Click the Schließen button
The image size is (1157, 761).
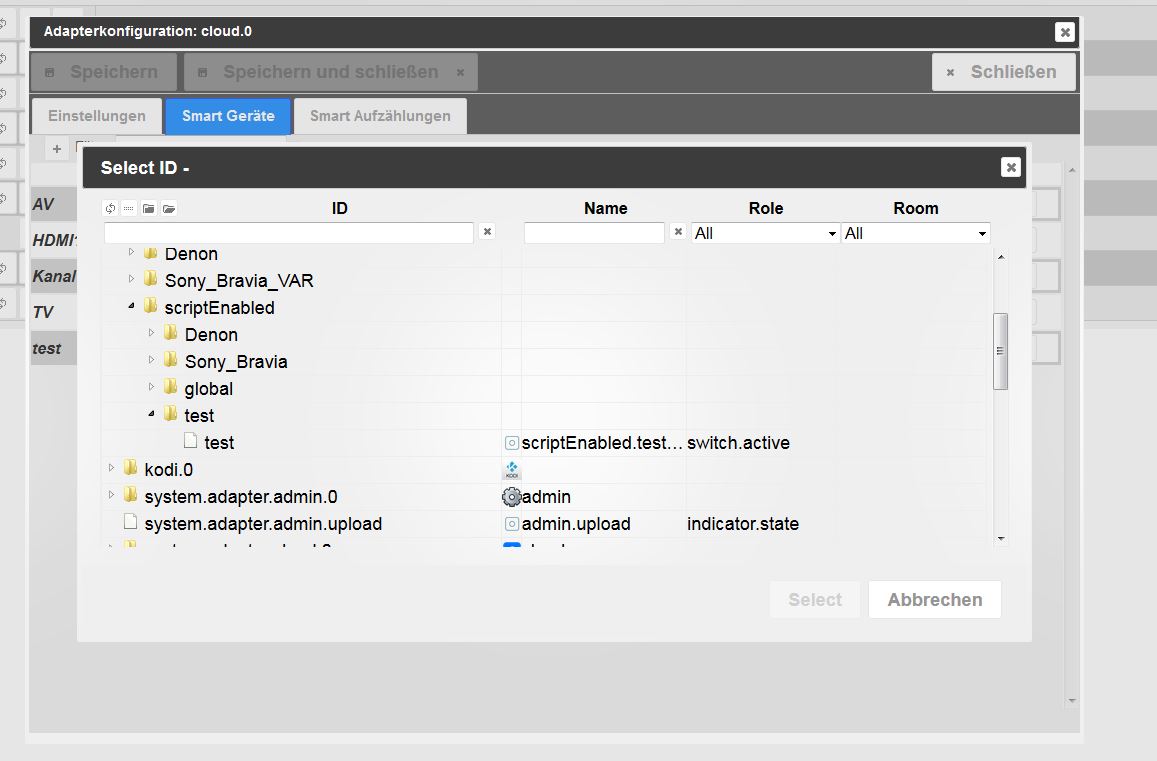pyautogui.click(x=1004, y=72)
